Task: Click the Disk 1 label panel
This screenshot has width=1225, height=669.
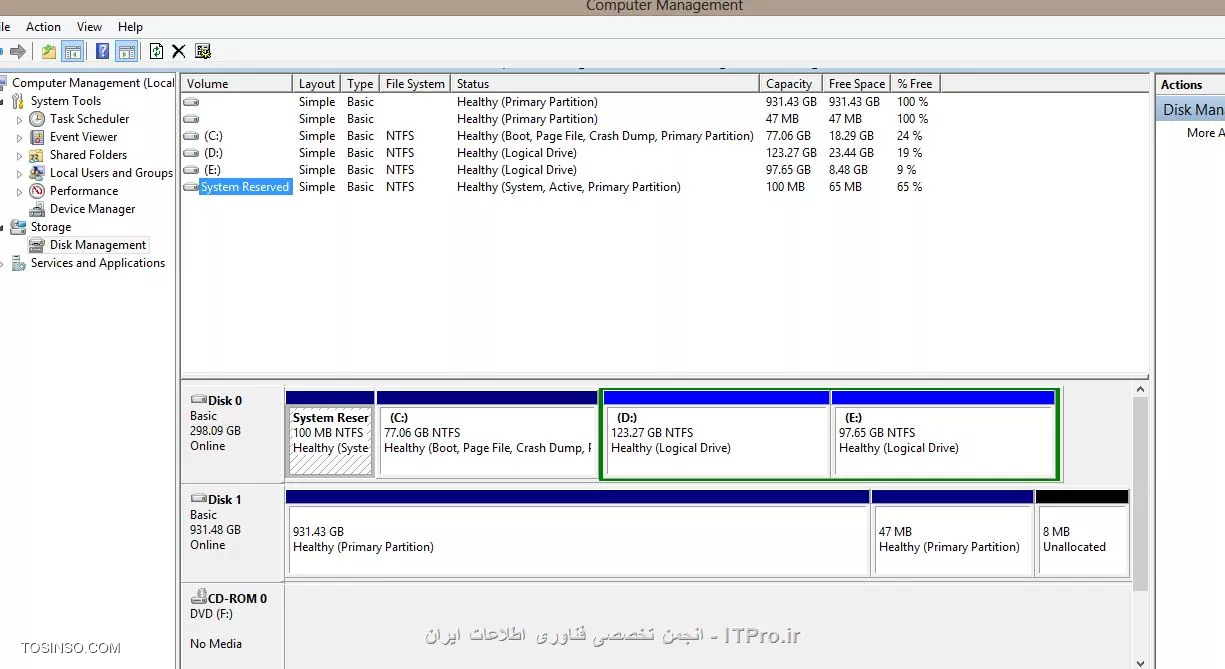Action: coord(232,533)
